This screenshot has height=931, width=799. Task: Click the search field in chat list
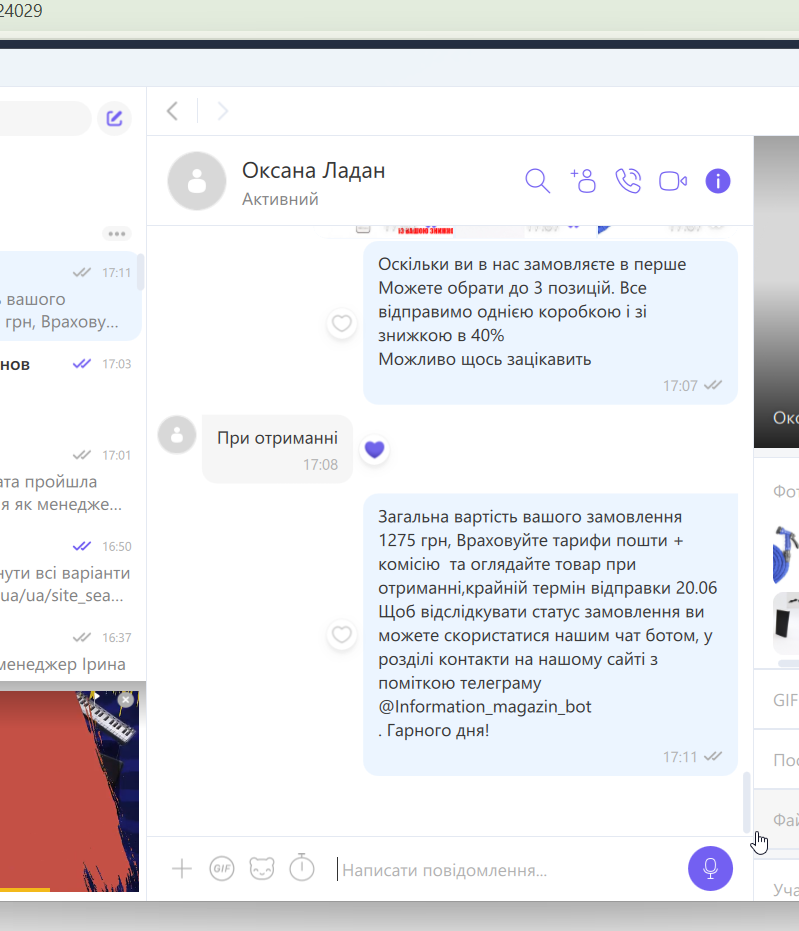pyautogui.click(x=45, y=118)
